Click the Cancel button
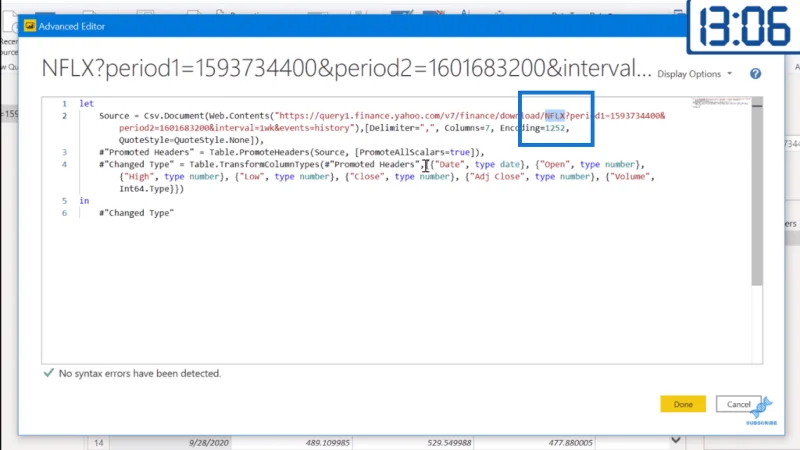The width and height of the screenshot is (800, 450). (738, 404)
